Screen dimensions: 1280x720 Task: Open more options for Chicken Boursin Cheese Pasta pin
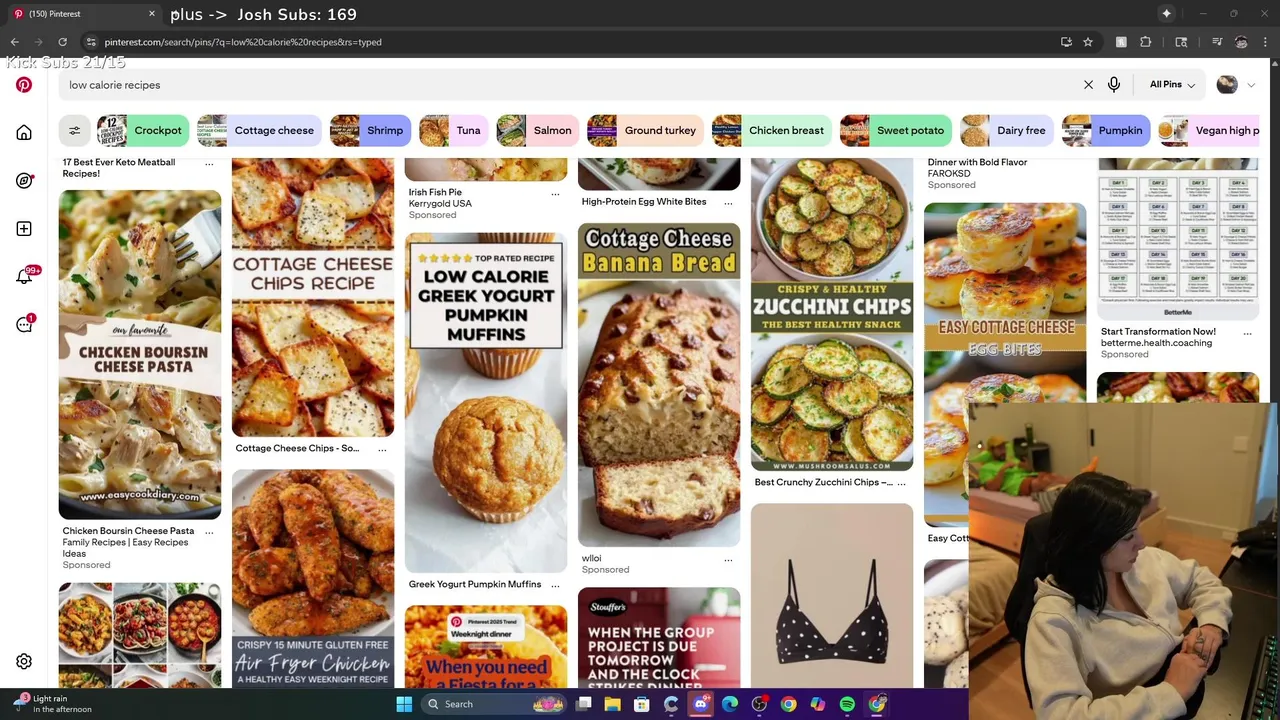(209, 532)
